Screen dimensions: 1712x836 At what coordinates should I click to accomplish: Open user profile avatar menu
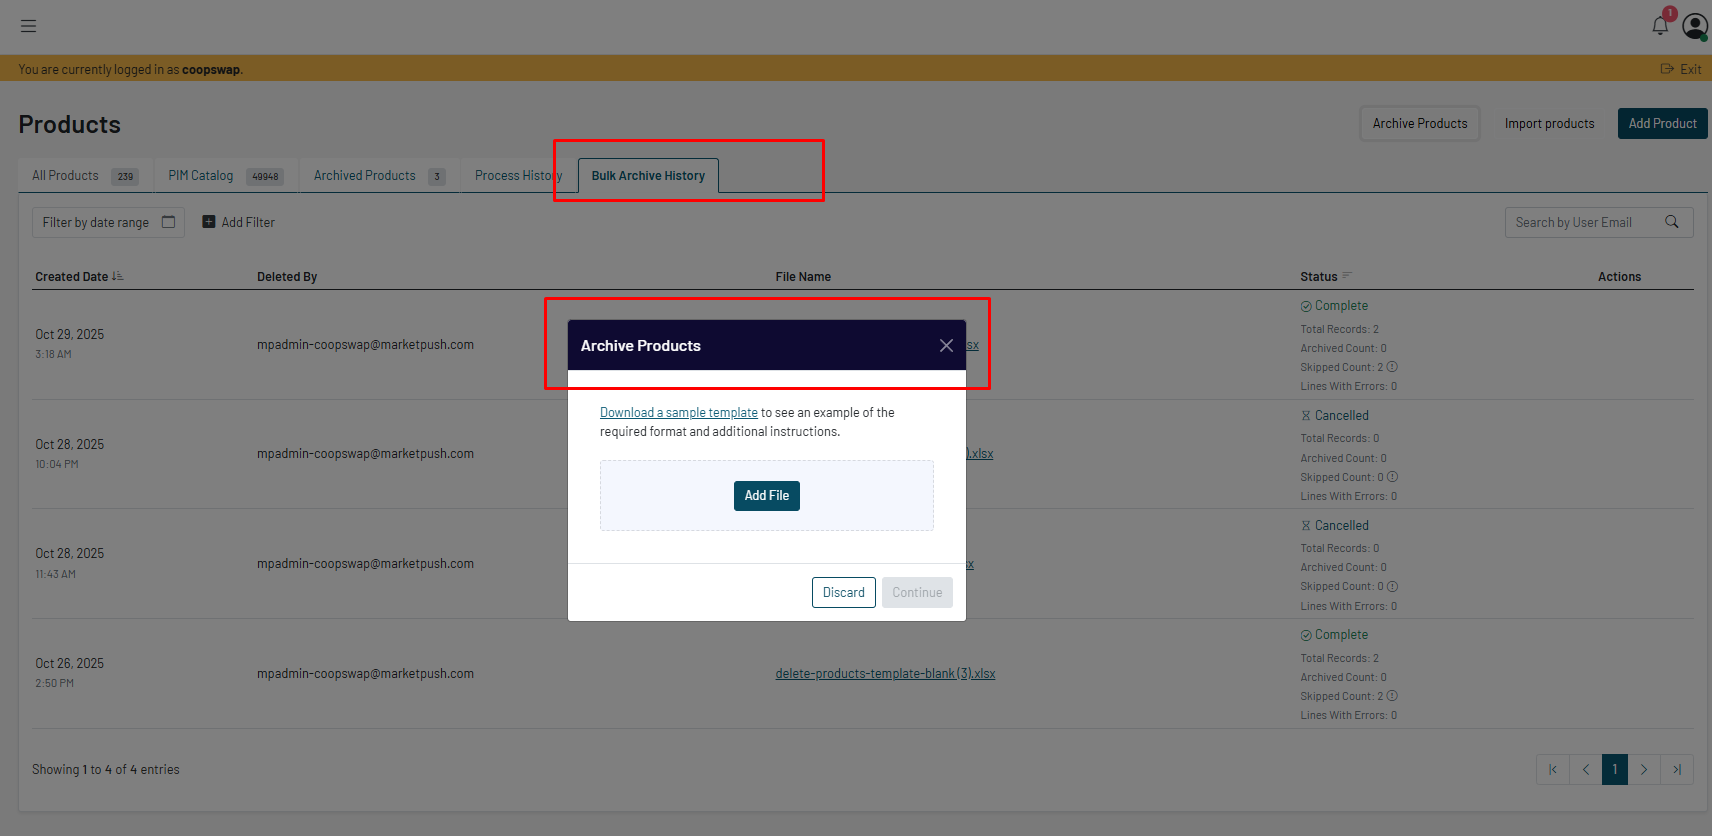pos(1694,26)
